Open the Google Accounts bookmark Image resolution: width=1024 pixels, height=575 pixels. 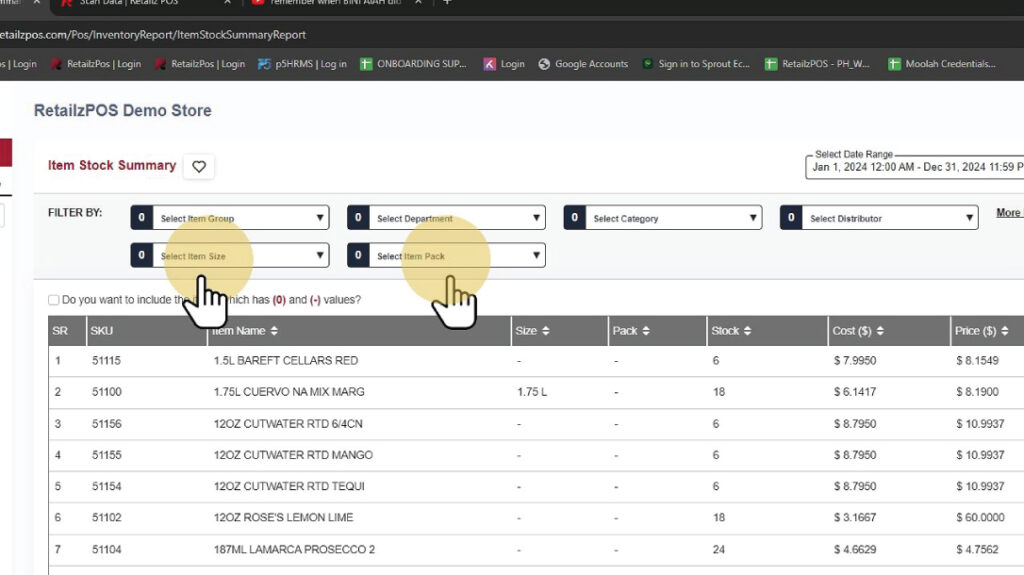[x=583, y=64]
